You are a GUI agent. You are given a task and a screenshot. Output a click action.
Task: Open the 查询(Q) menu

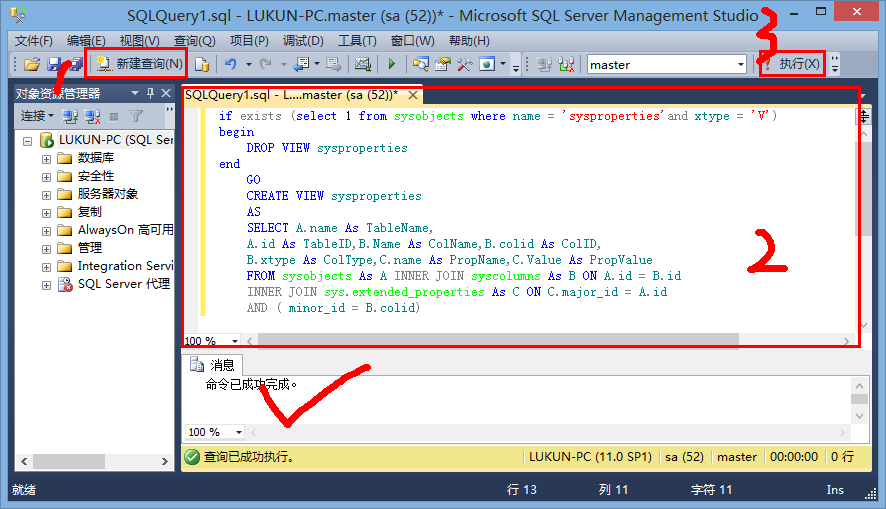pyautogui.click(x=194, y=41)
